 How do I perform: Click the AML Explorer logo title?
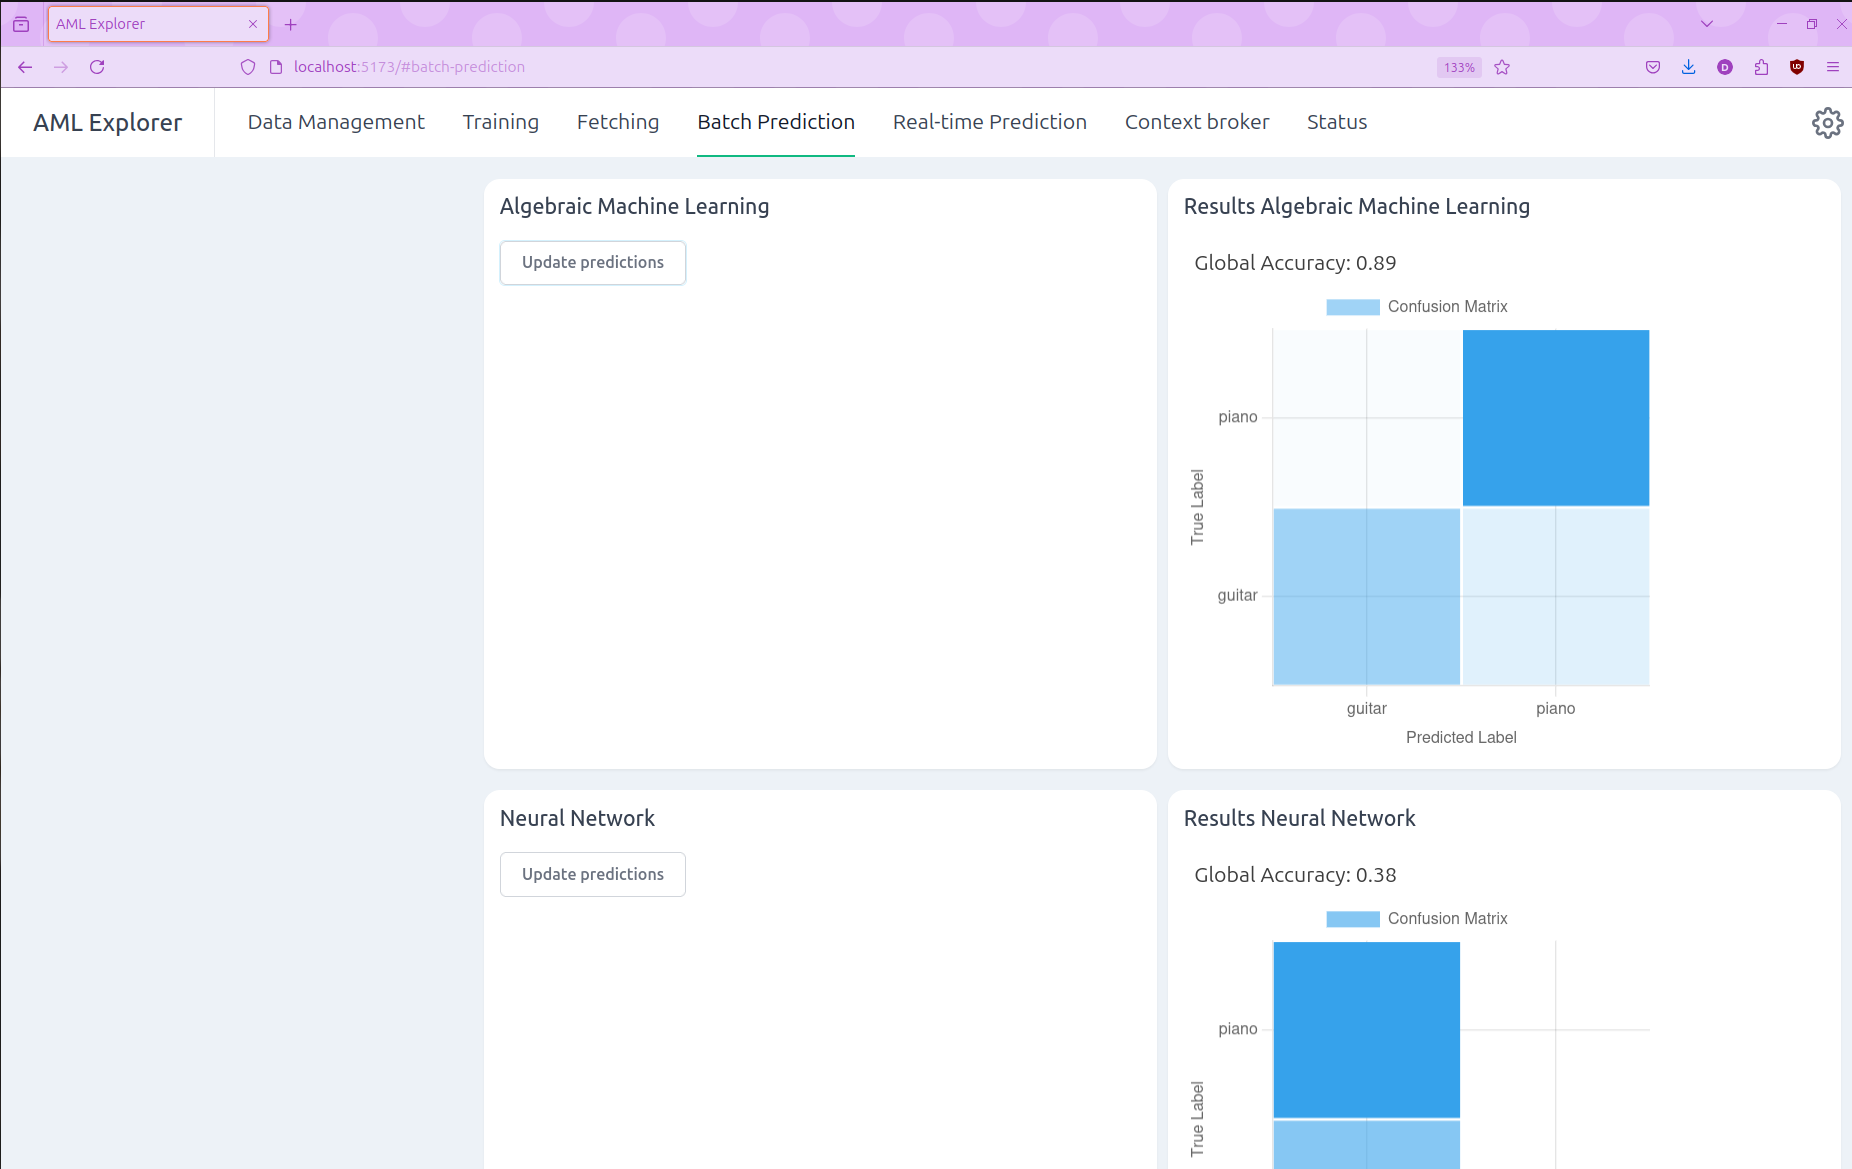(108, 123)
